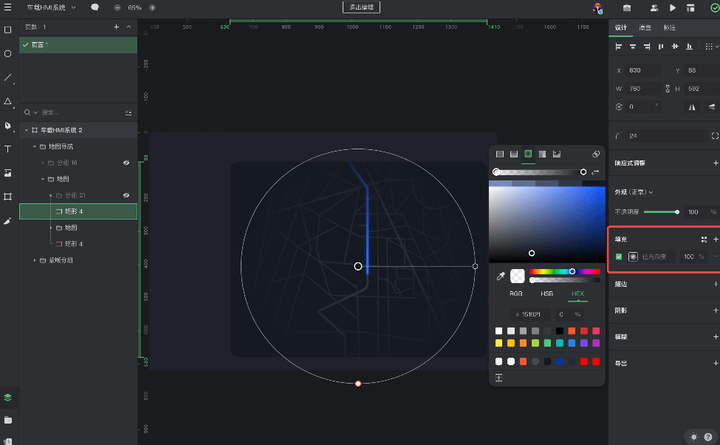Pick a color with the eyedropper
This screenshot has height=445, width=720.
tap(501, 276)
